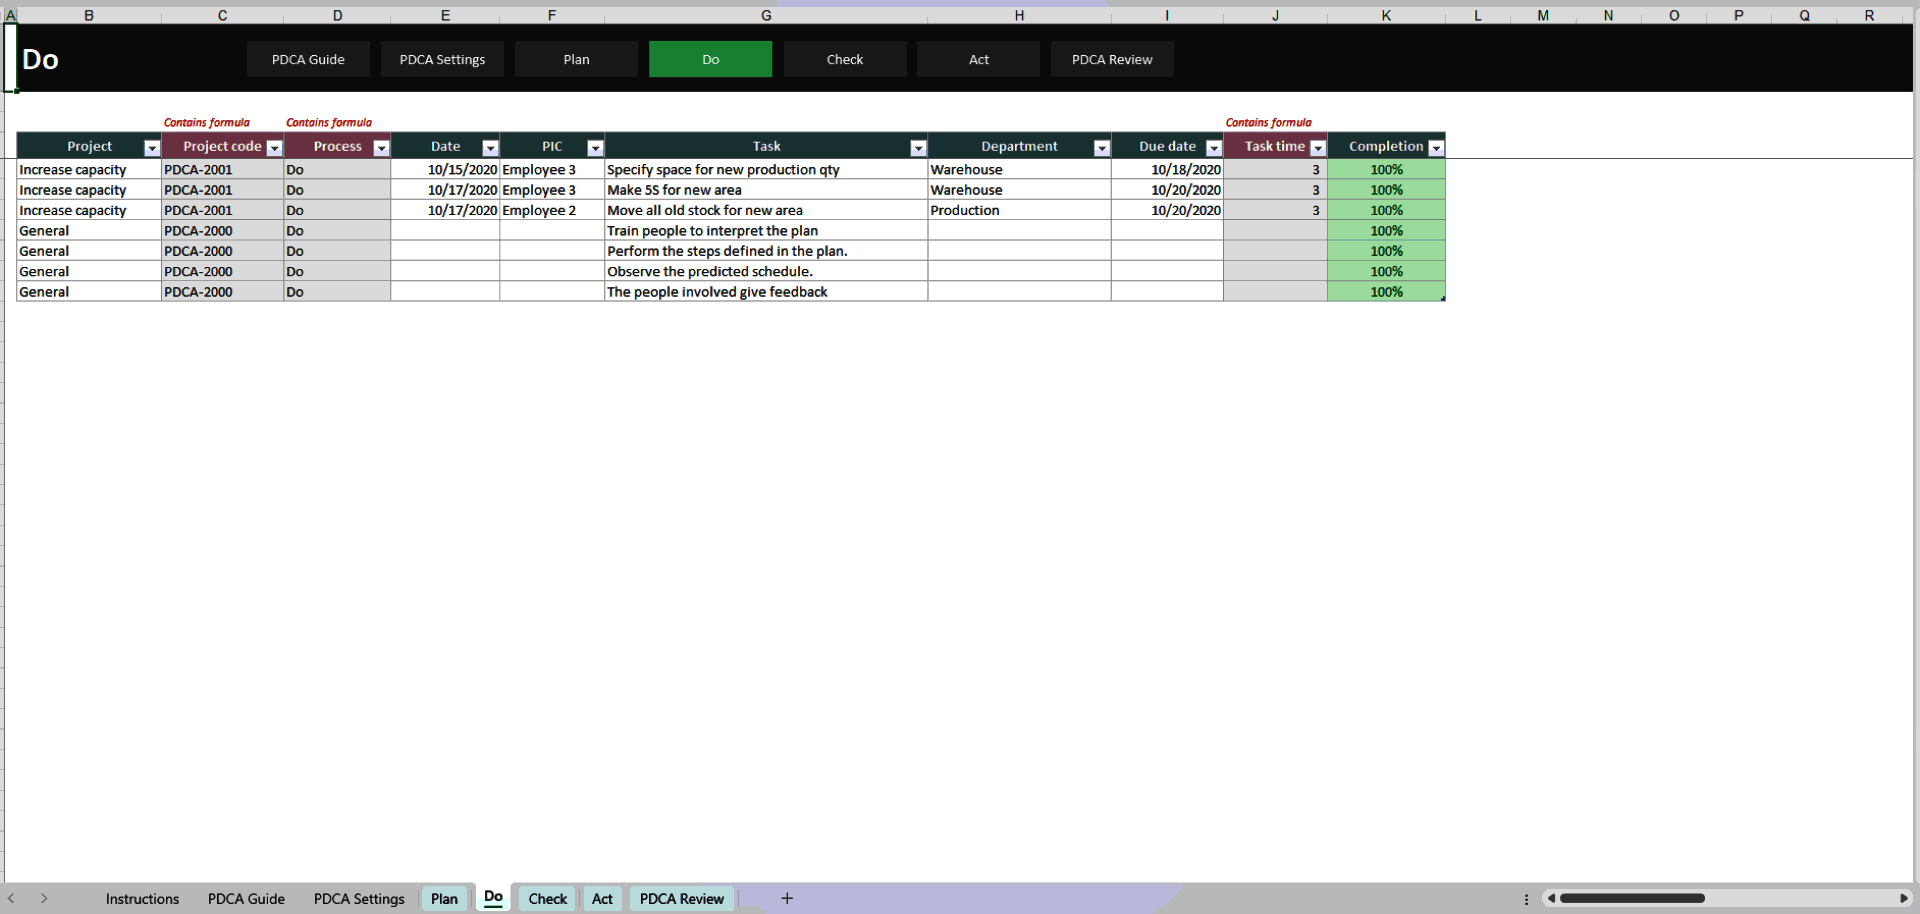The height and width of the screenshot is (914, 1920).
Task: Open the PIC column filter
Action: (x=596, y=146)
